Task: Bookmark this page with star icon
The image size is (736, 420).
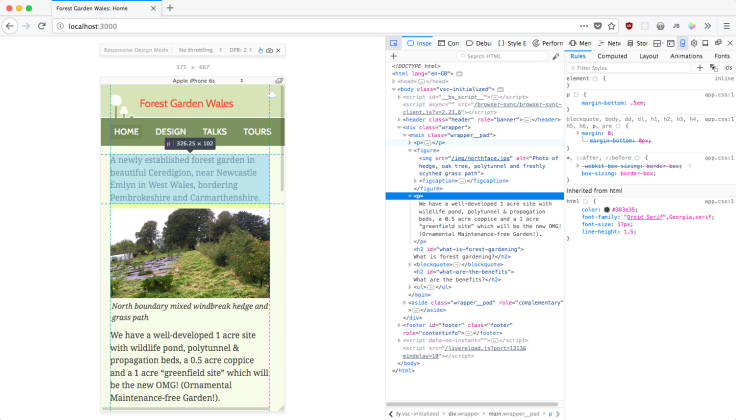Action: [611, 26]
